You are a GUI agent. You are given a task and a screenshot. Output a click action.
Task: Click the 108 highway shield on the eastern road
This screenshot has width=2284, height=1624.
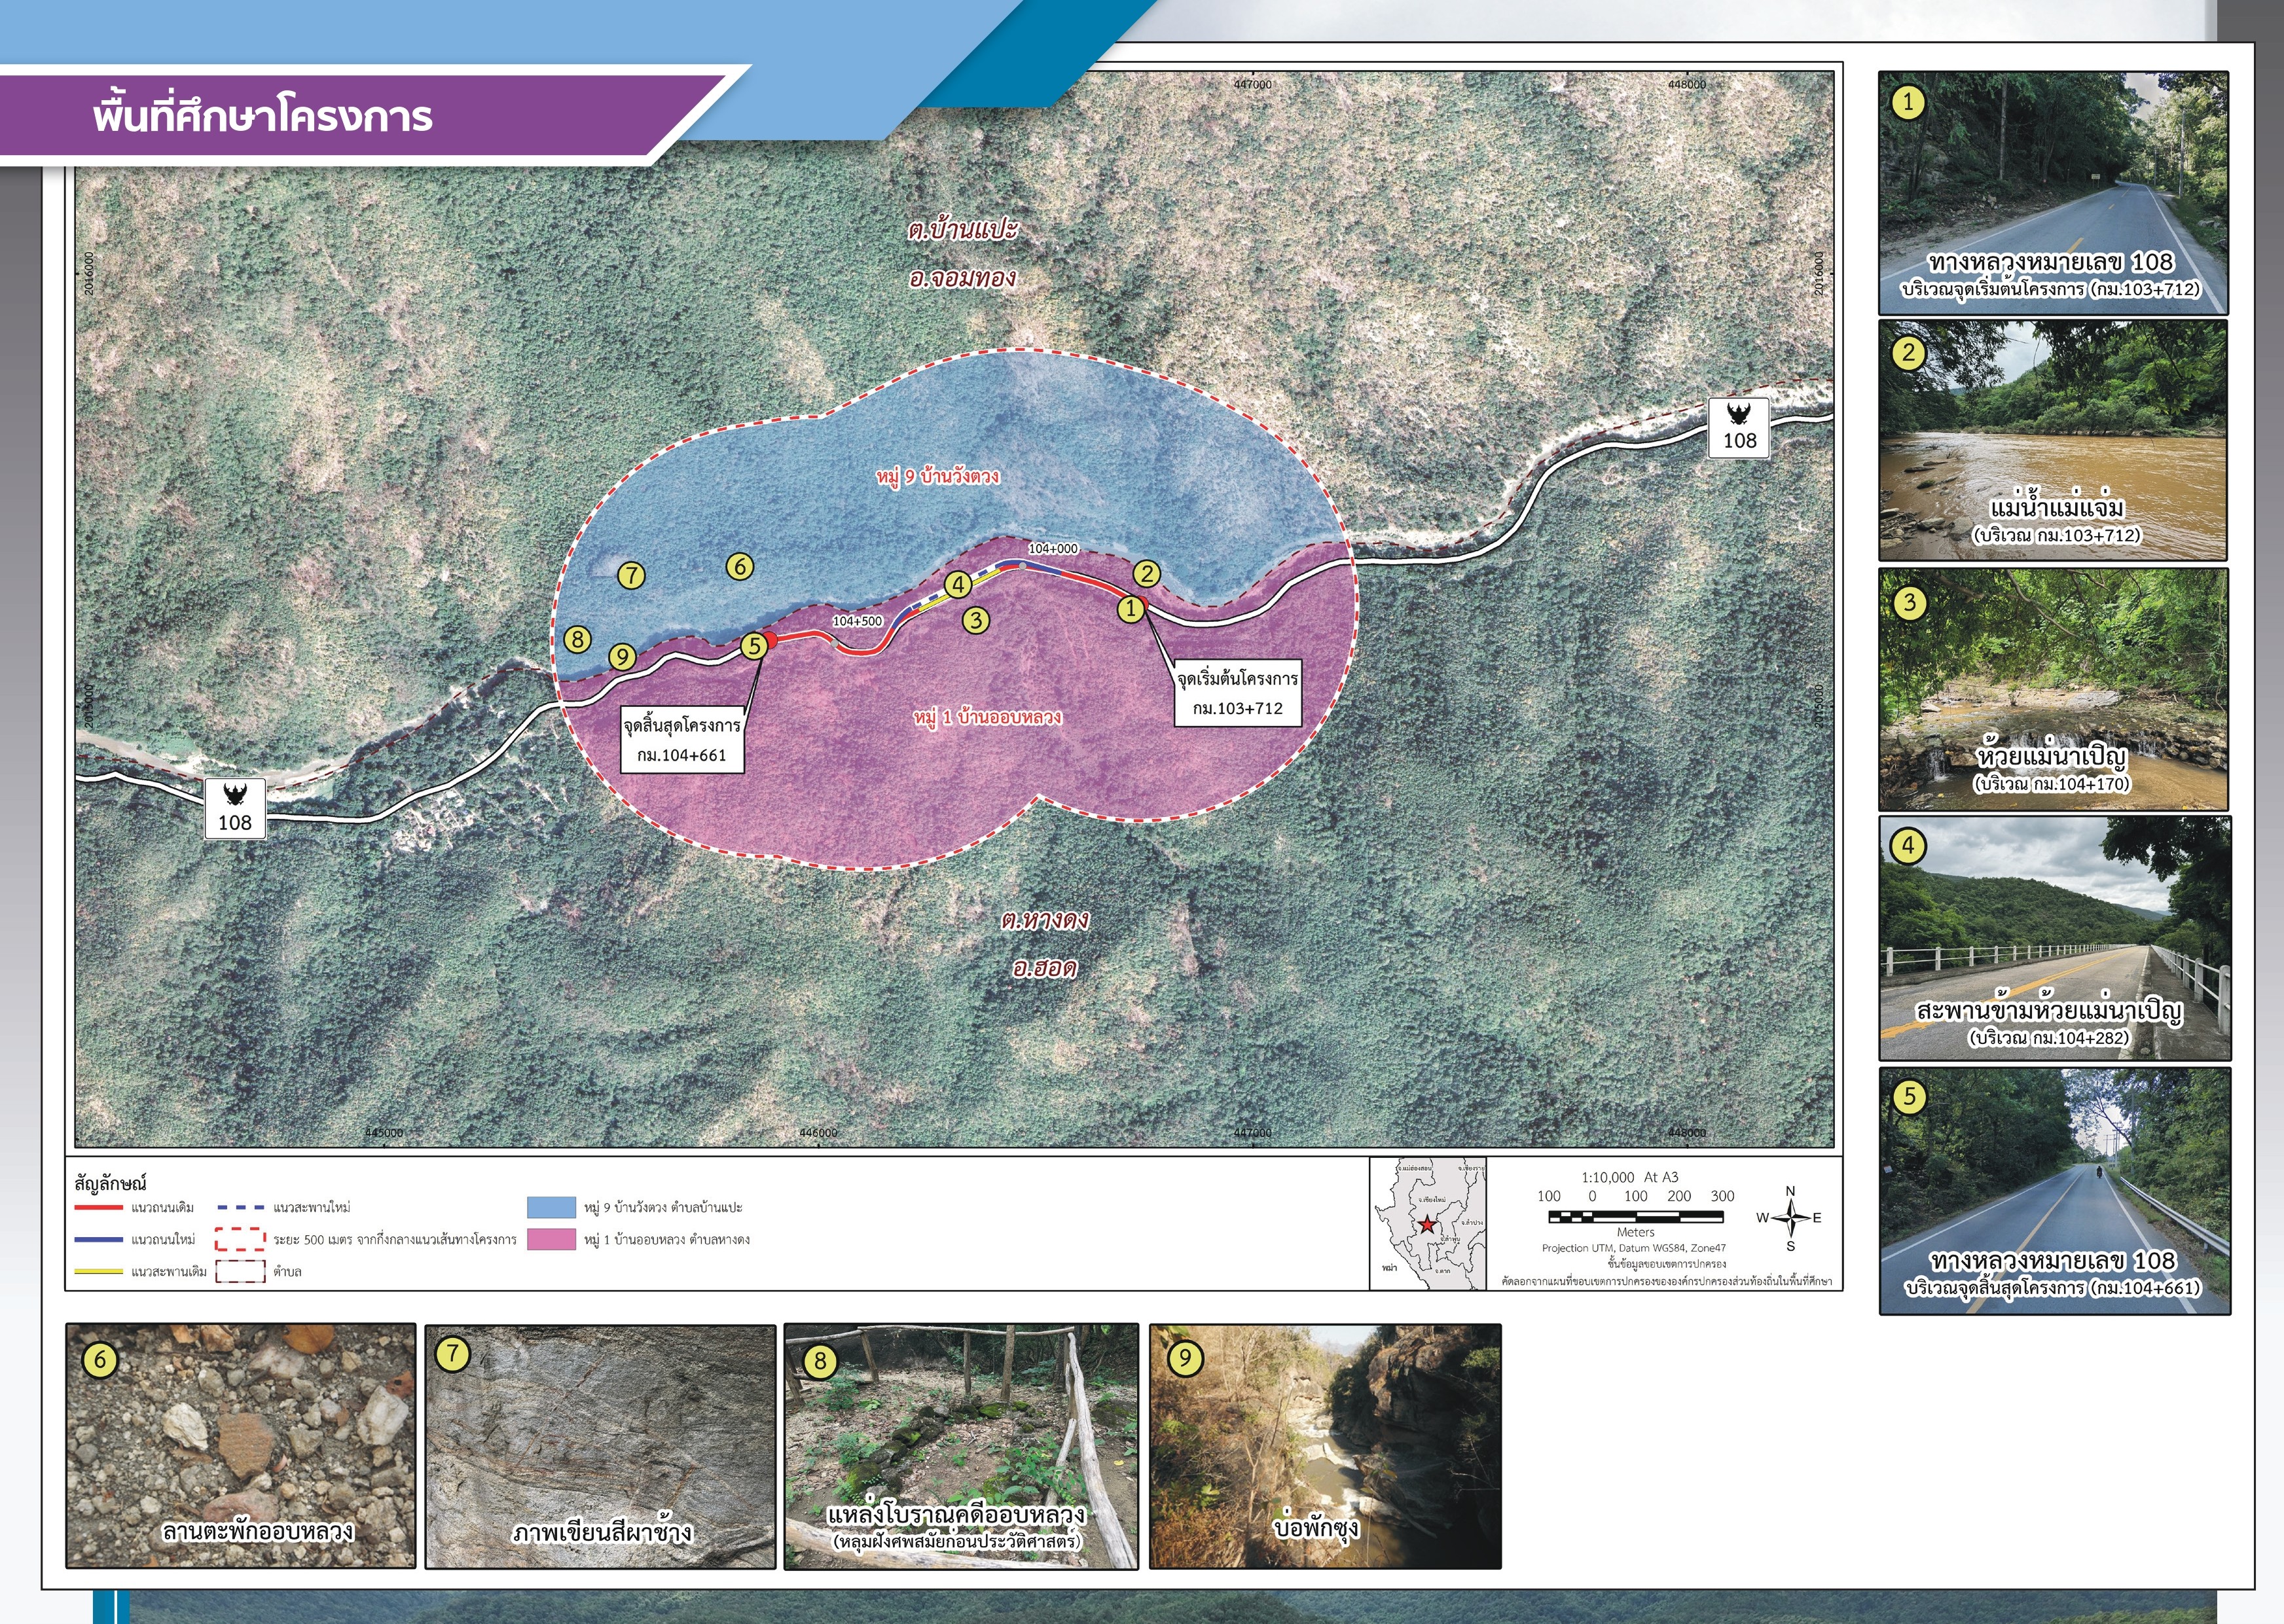pos(1739,428)
